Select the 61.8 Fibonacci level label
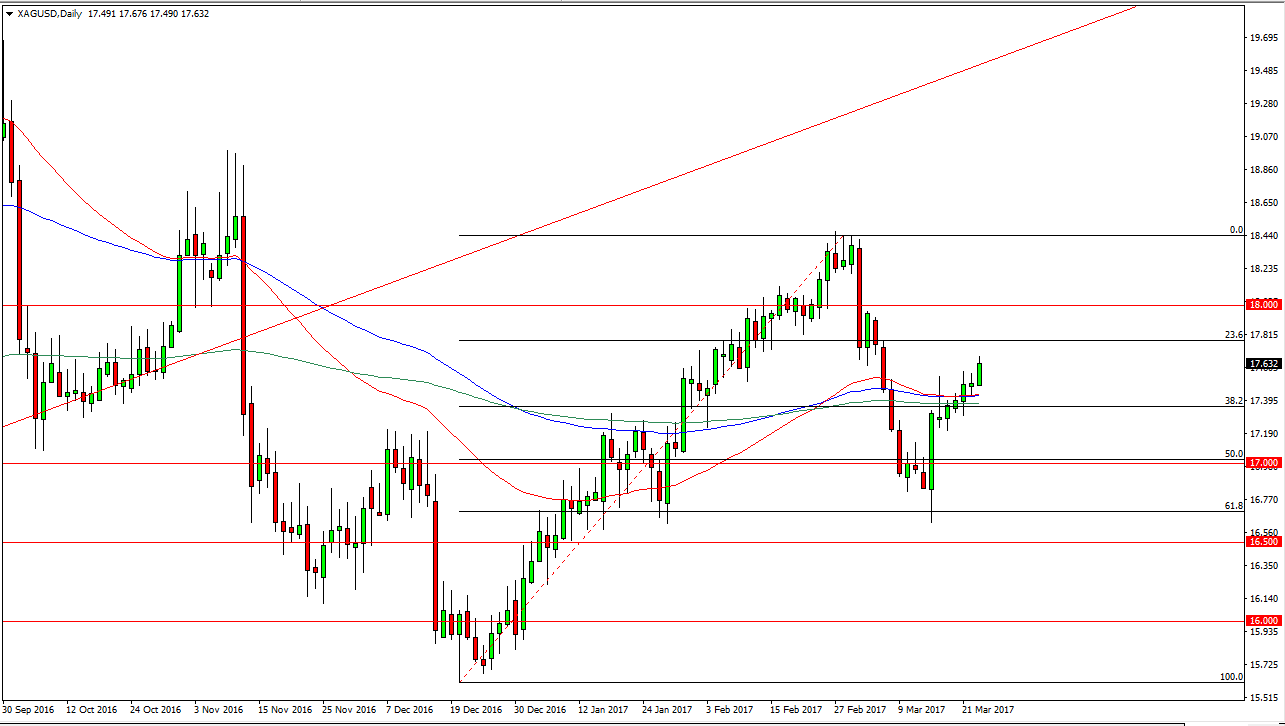1285x726 pixels. [x=1233, y=506]
